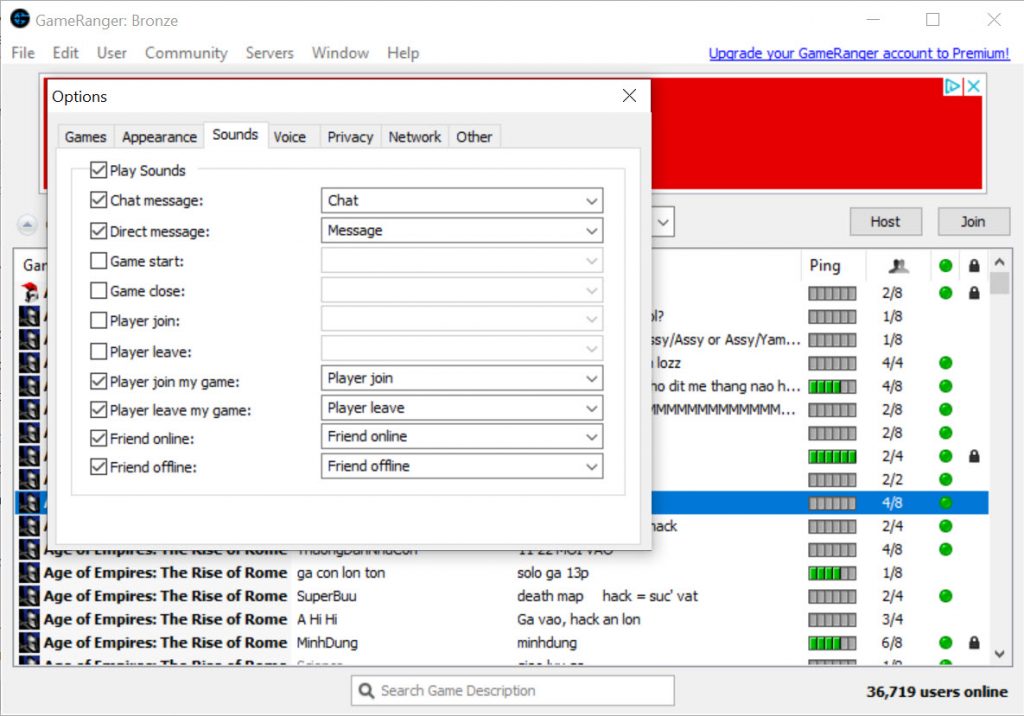Select the SuperBuu death map game row

502,596
